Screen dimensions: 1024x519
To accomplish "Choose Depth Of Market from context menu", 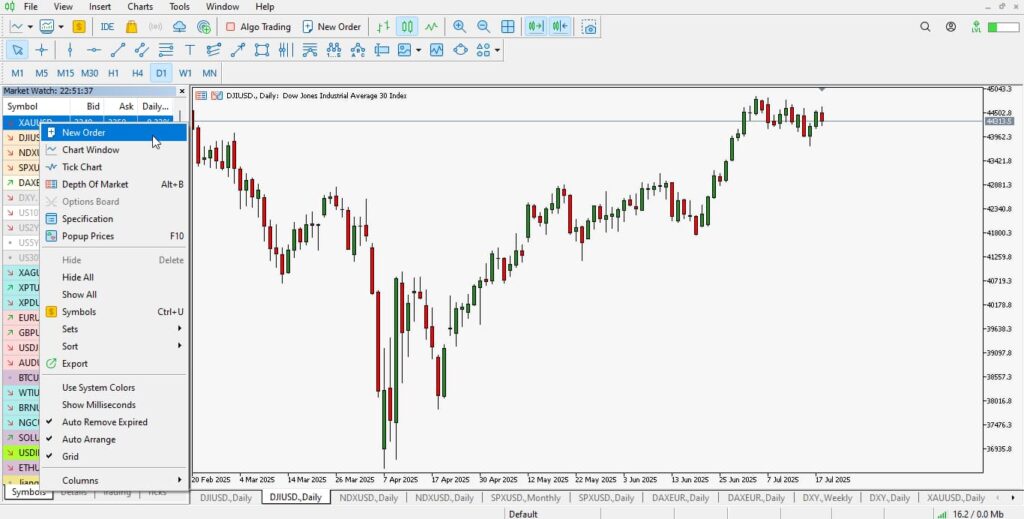I will (95, 184).
